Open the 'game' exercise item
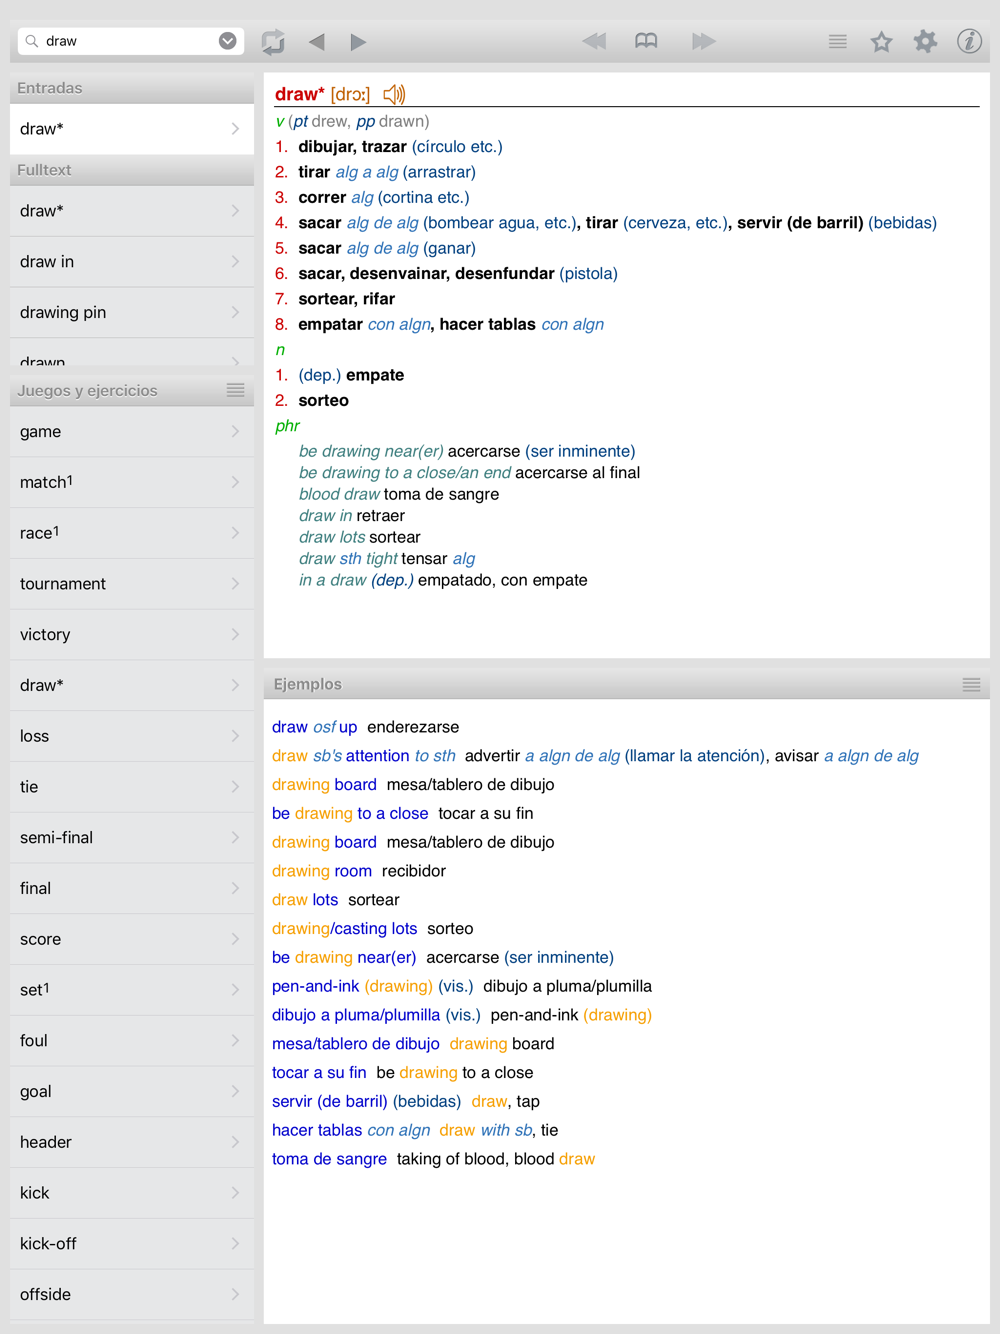1000x1334 pixels. 132,432
